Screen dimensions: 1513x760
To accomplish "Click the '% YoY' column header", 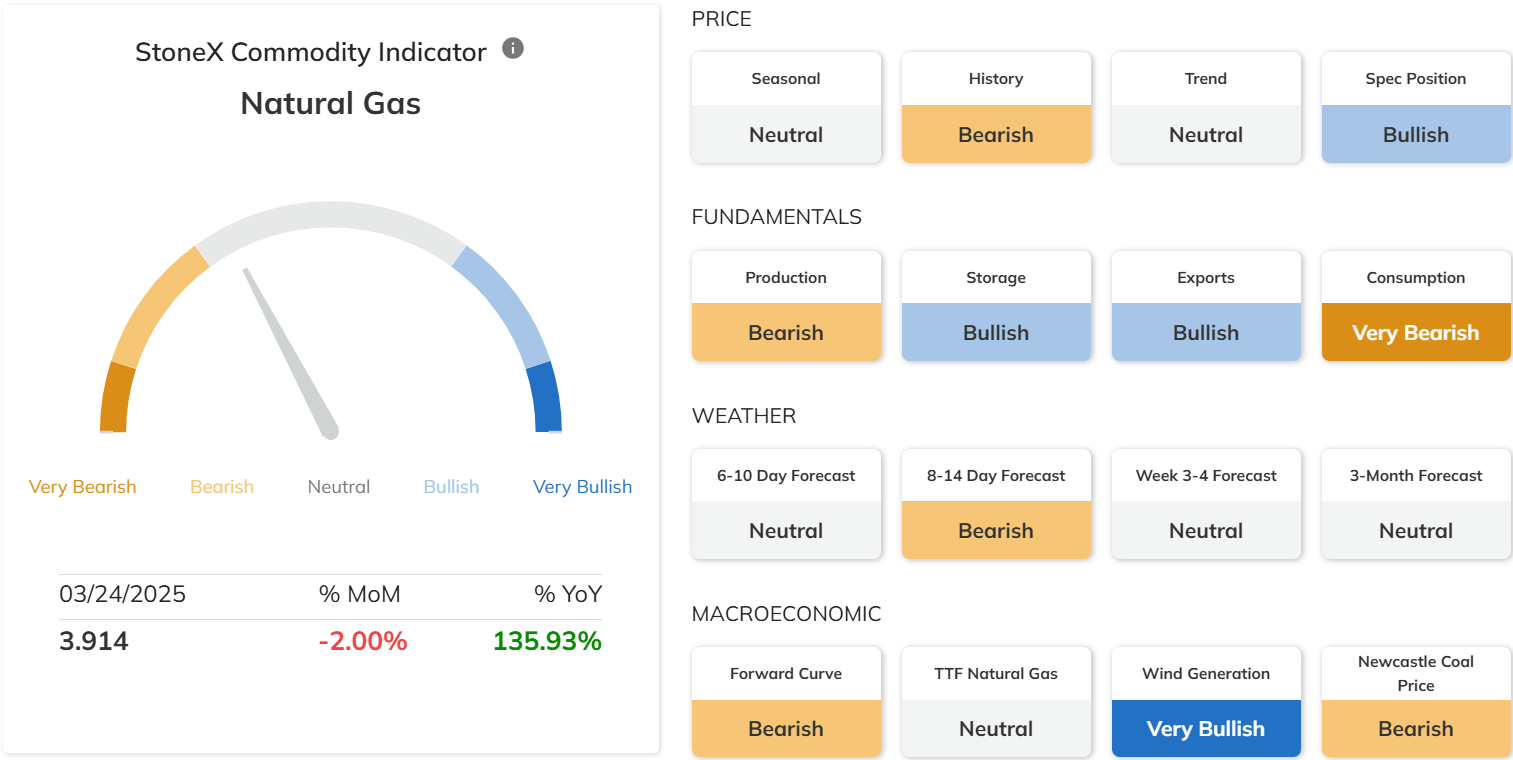I will [568, 594].
